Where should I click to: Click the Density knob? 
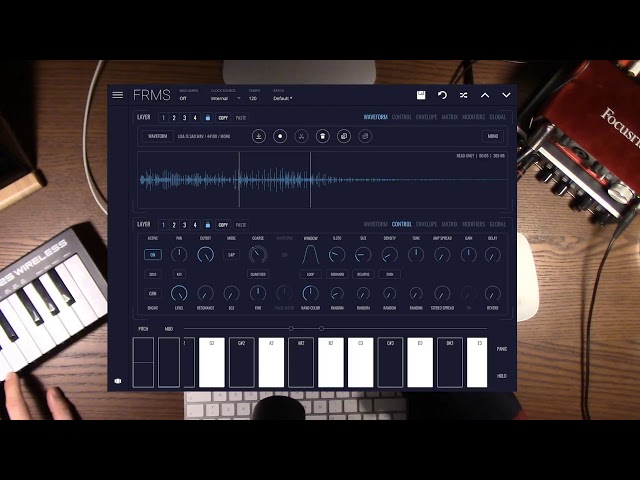pos(389,255)
